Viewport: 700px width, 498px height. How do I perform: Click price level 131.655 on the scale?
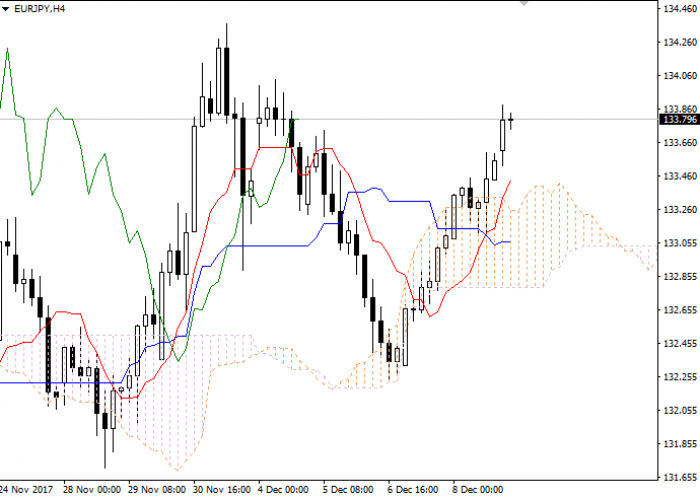[x=680, y=477]
